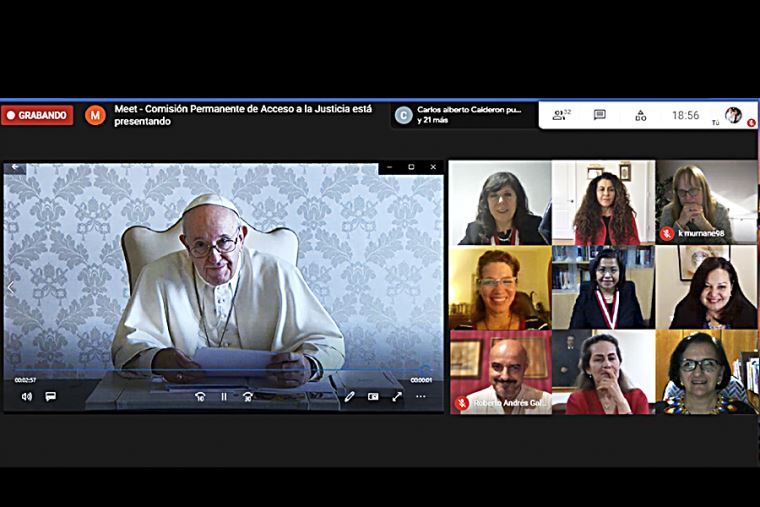
Task: Open the meeting chat panel
Action: [x=600, y=115]
